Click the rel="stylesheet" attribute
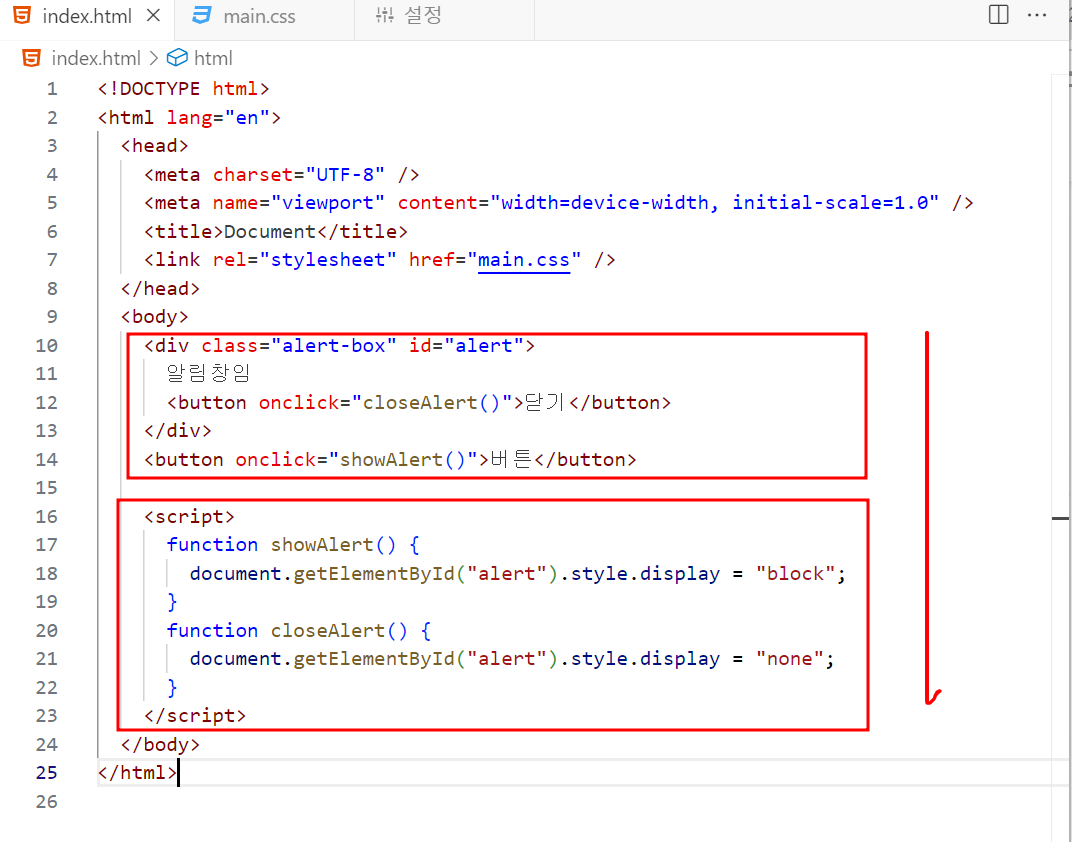Screen dimensions: 1072x842 [x=304, y=260]
